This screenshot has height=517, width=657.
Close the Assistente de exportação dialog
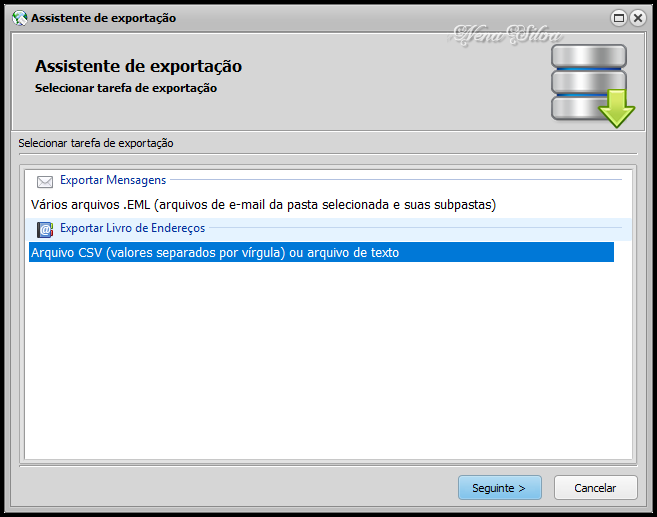pos(638,18)
